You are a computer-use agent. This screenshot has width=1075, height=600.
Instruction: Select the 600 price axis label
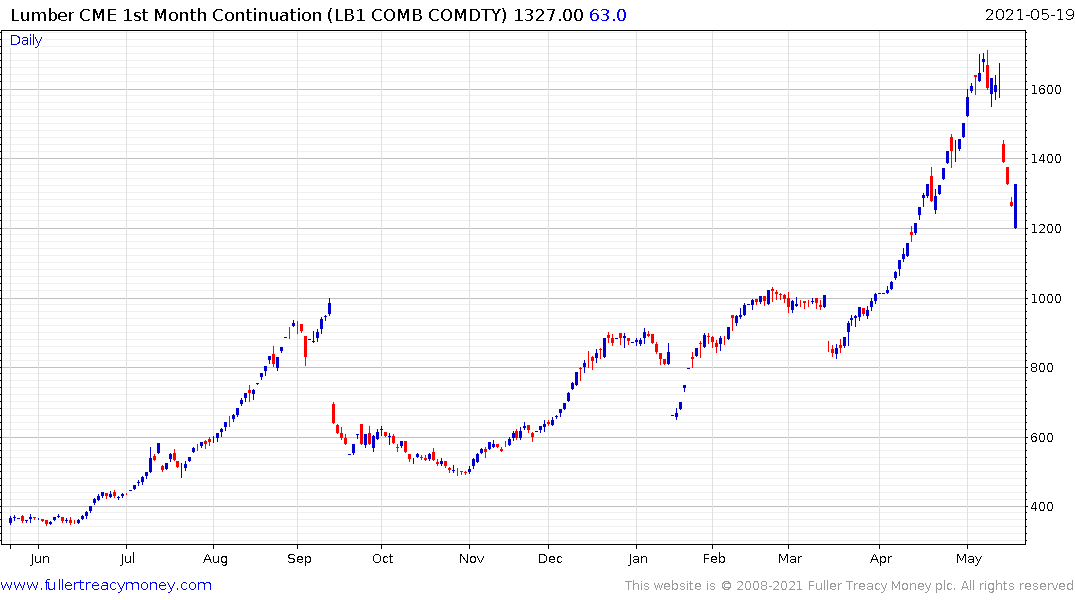click(1042, 438)
